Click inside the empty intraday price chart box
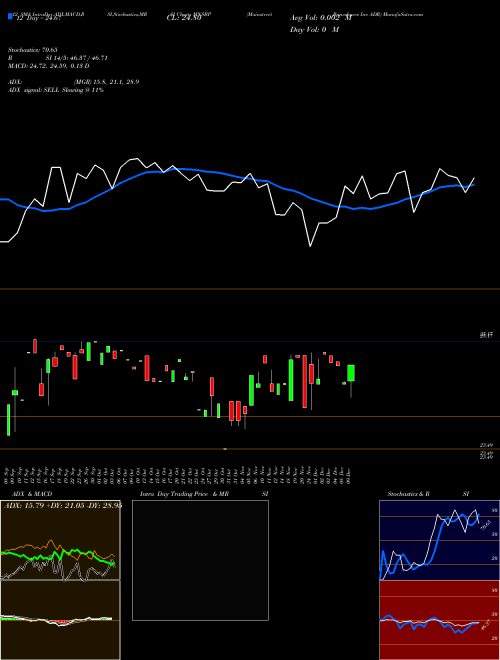 click(x=200, y=560)
